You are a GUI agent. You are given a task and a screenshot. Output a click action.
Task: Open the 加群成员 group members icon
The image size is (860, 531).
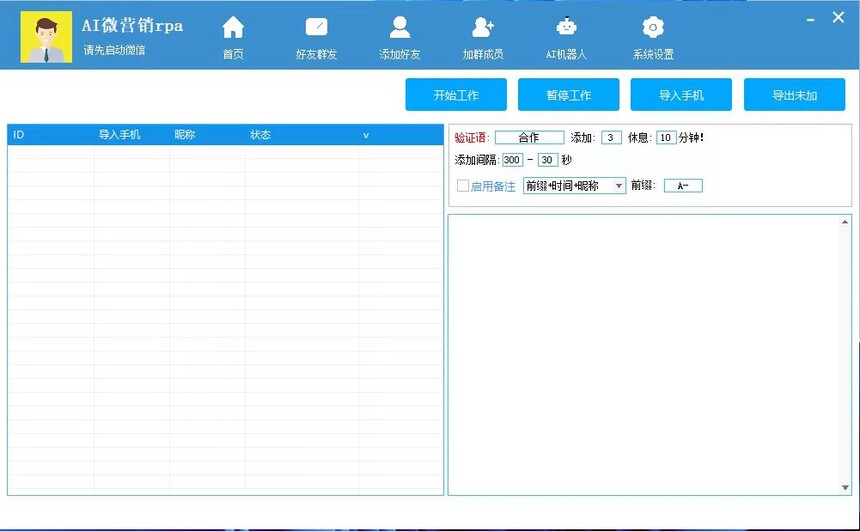click(x=483, y=28)
